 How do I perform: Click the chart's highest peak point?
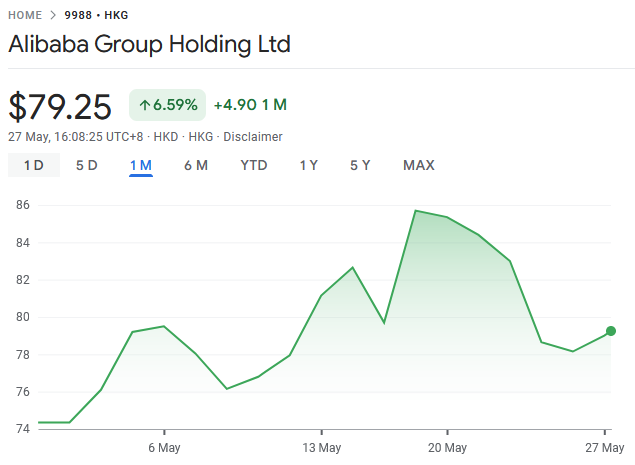(415, 211)
